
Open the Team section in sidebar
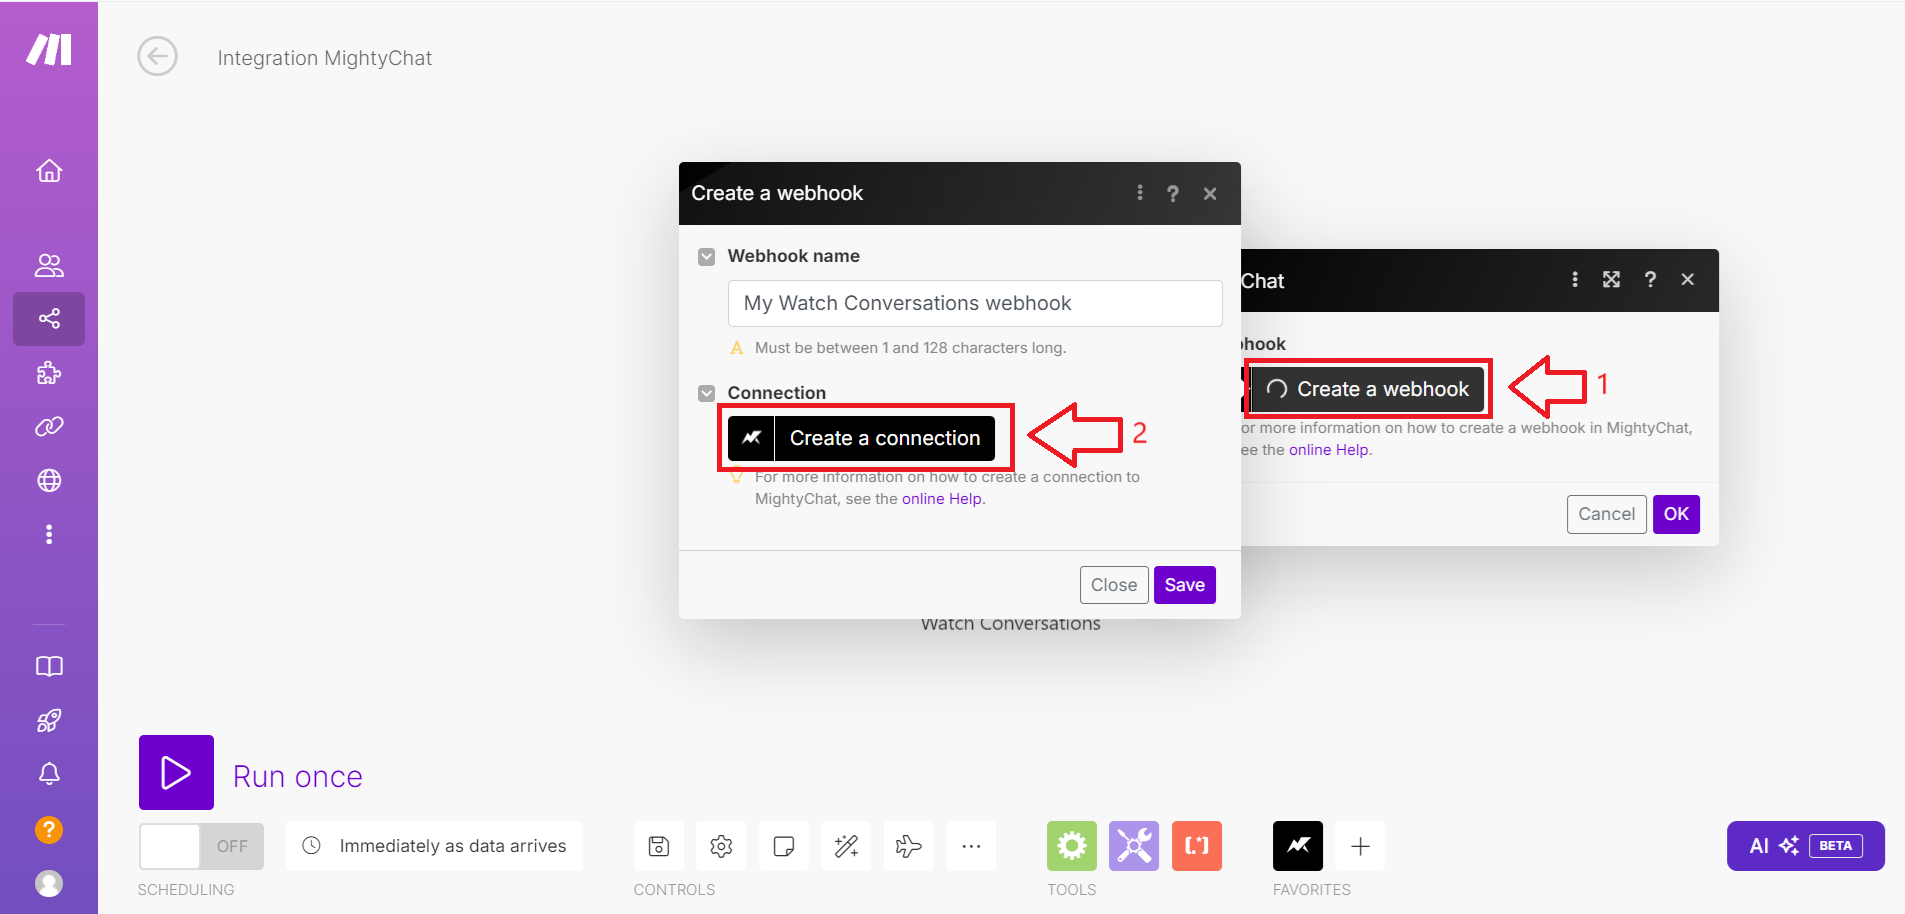49,265
